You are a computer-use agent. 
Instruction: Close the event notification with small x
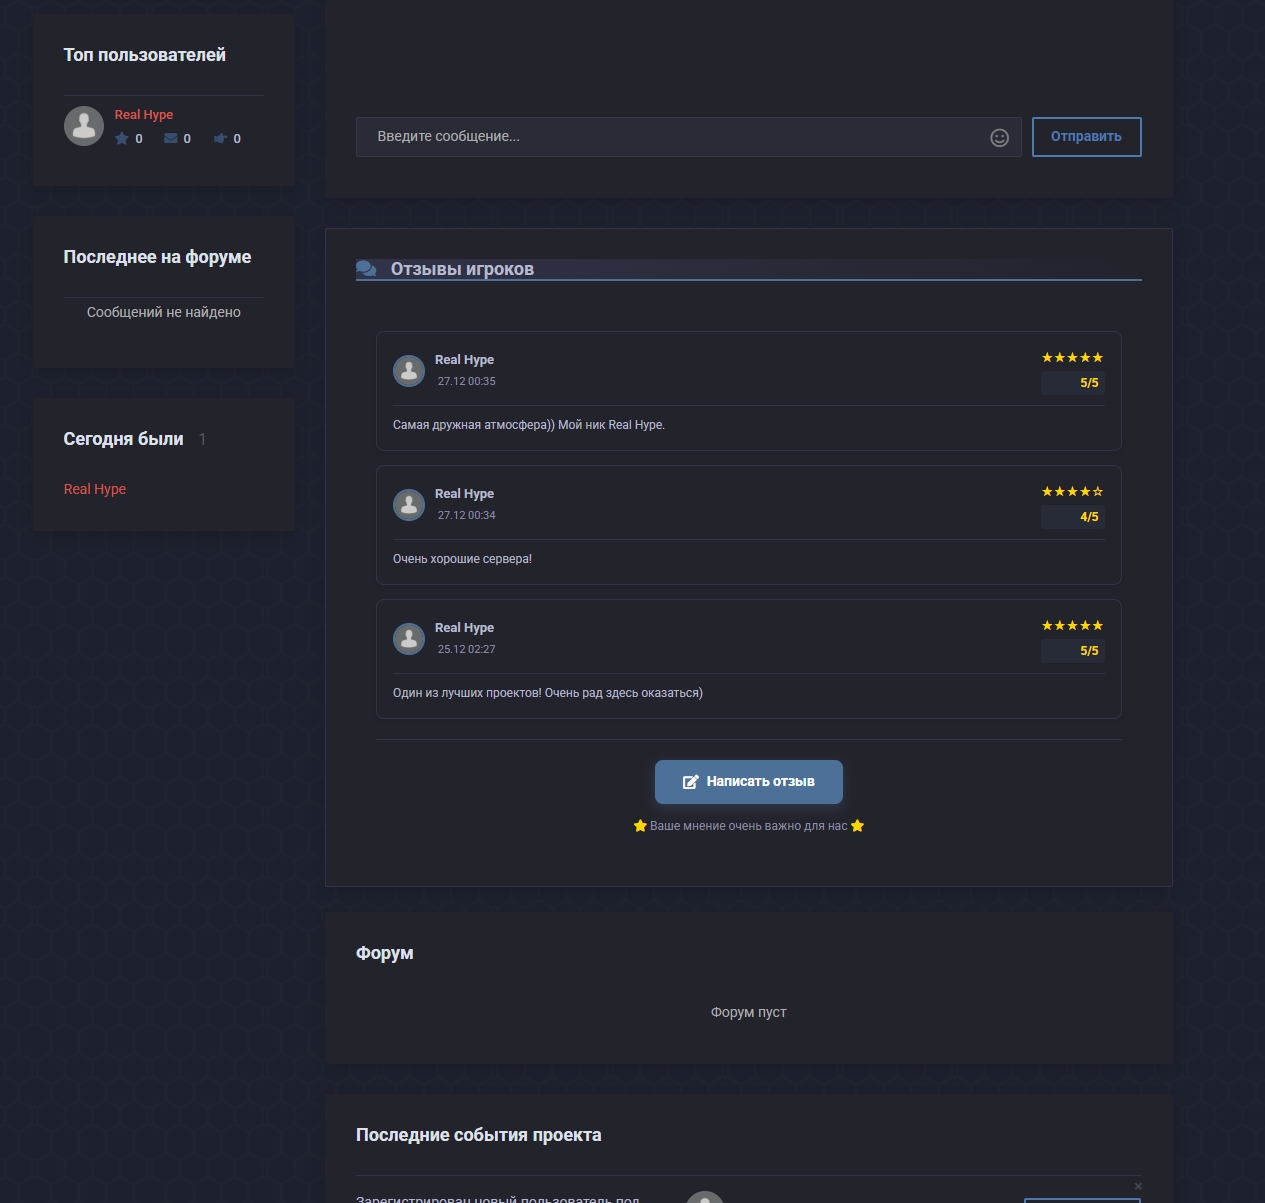(1138, 1186)
